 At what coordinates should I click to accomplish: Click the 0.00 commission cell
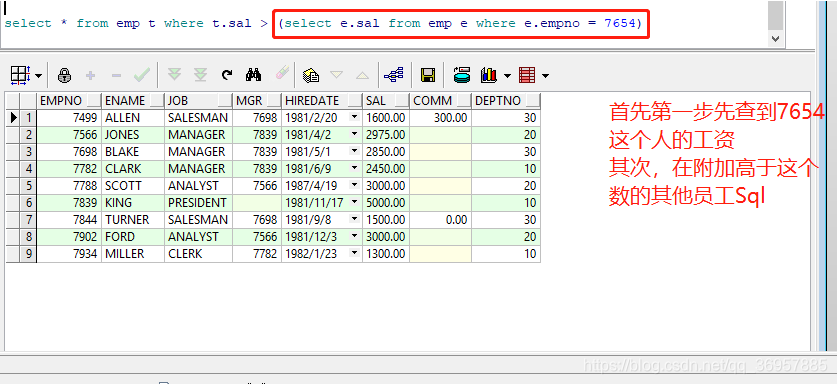440,220
